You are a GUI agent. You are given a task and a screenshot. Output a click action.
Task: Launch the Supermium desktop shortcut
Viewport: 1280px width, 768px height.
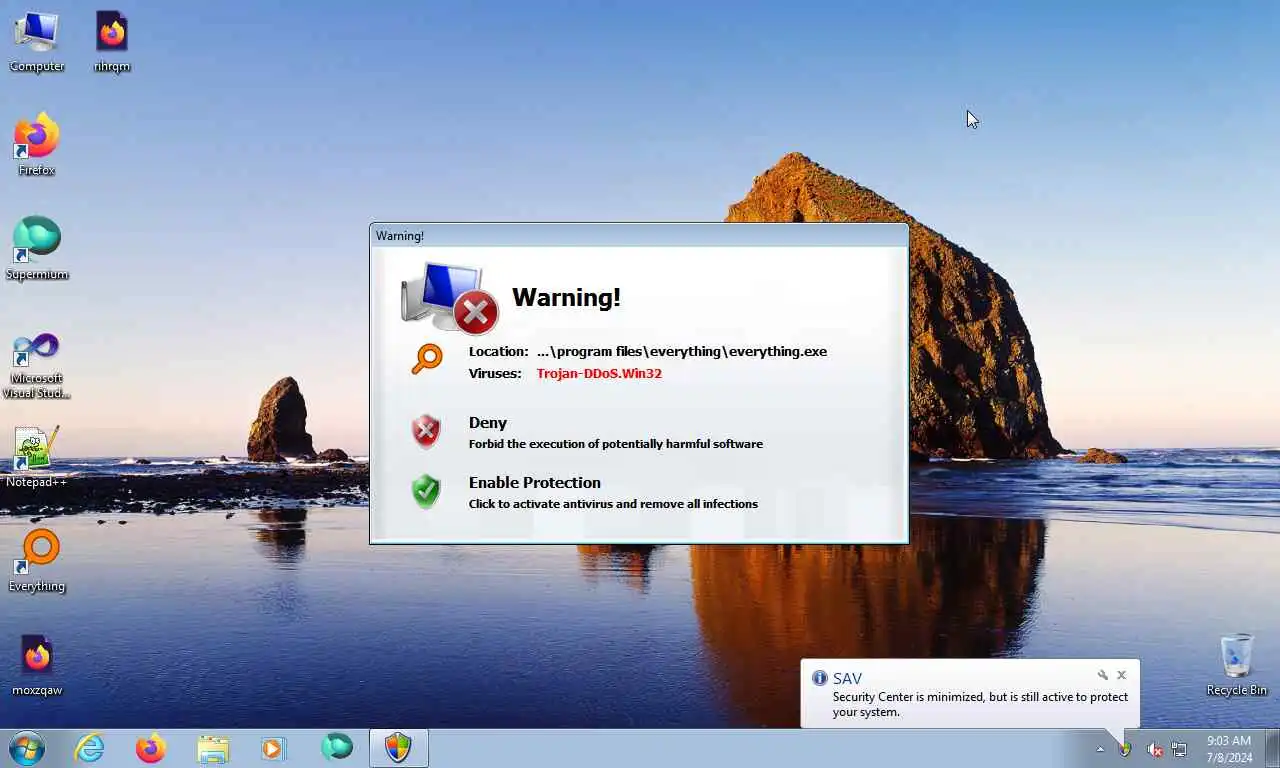tap(37, 249)
